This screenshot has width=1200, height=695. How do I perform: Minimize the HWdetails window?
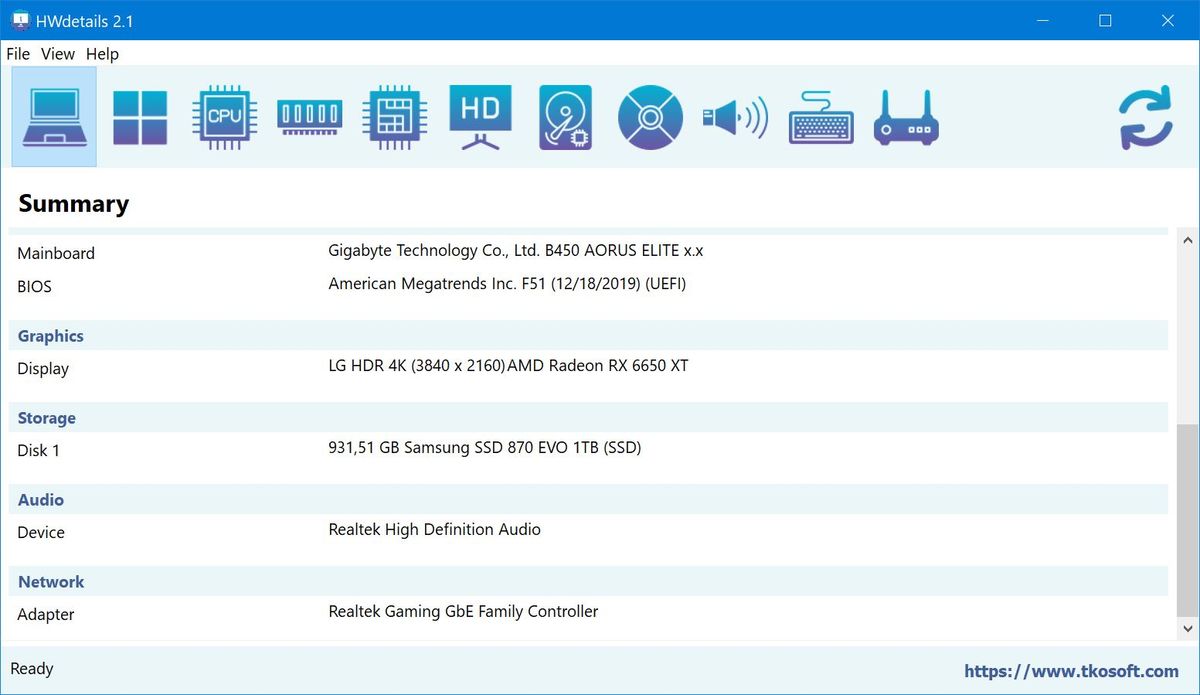pos(1044,20)
